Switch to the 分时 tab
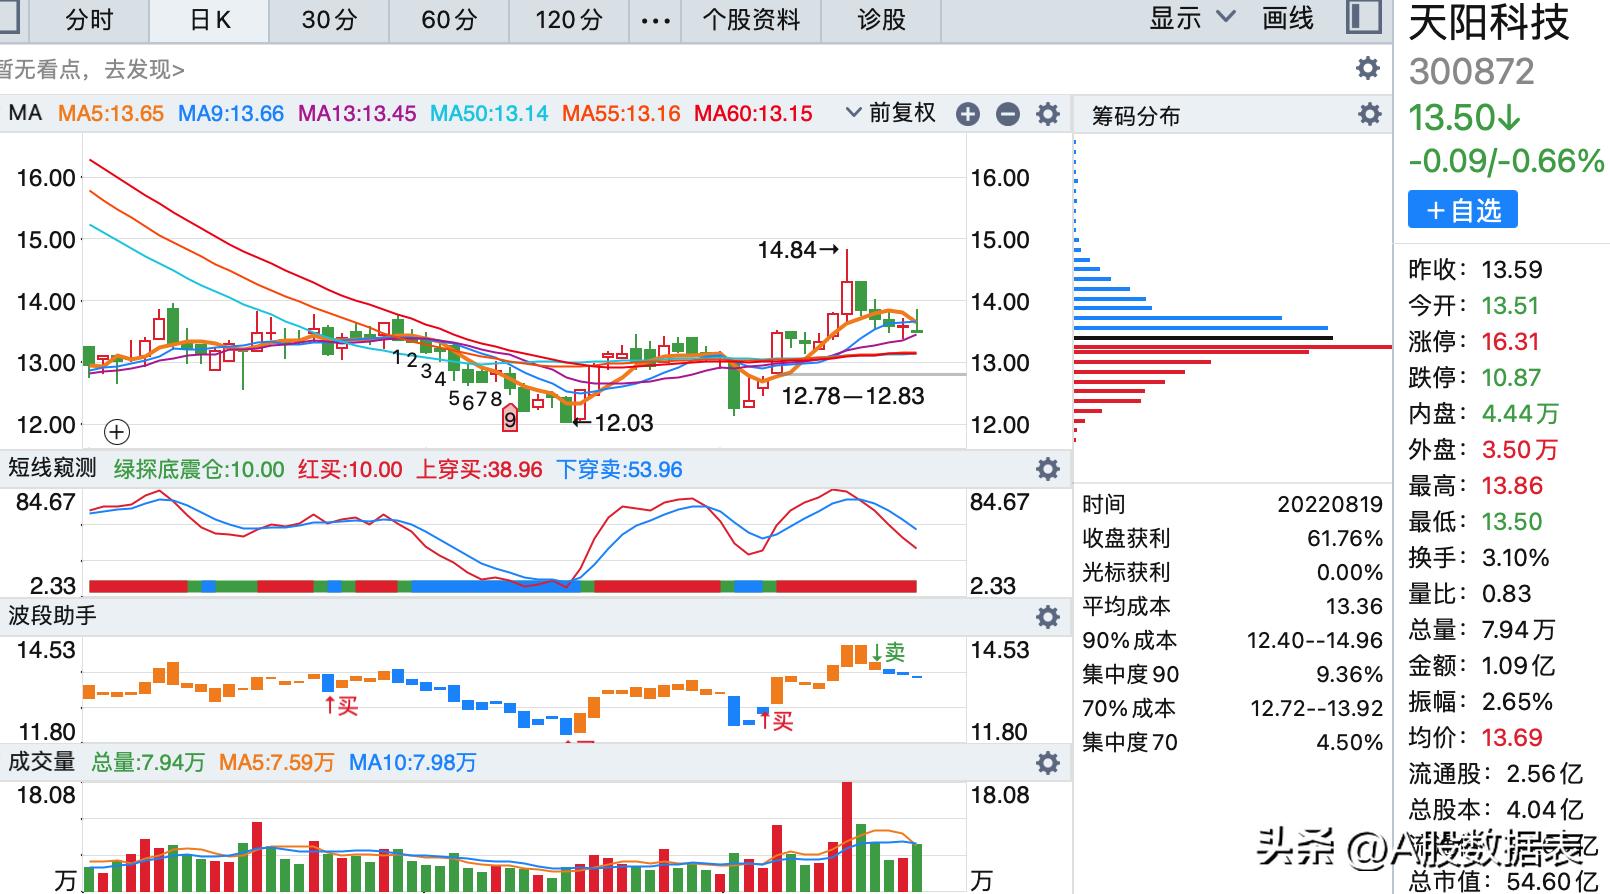This screenshot has height=894, width=1610. [x=89, y=20]
